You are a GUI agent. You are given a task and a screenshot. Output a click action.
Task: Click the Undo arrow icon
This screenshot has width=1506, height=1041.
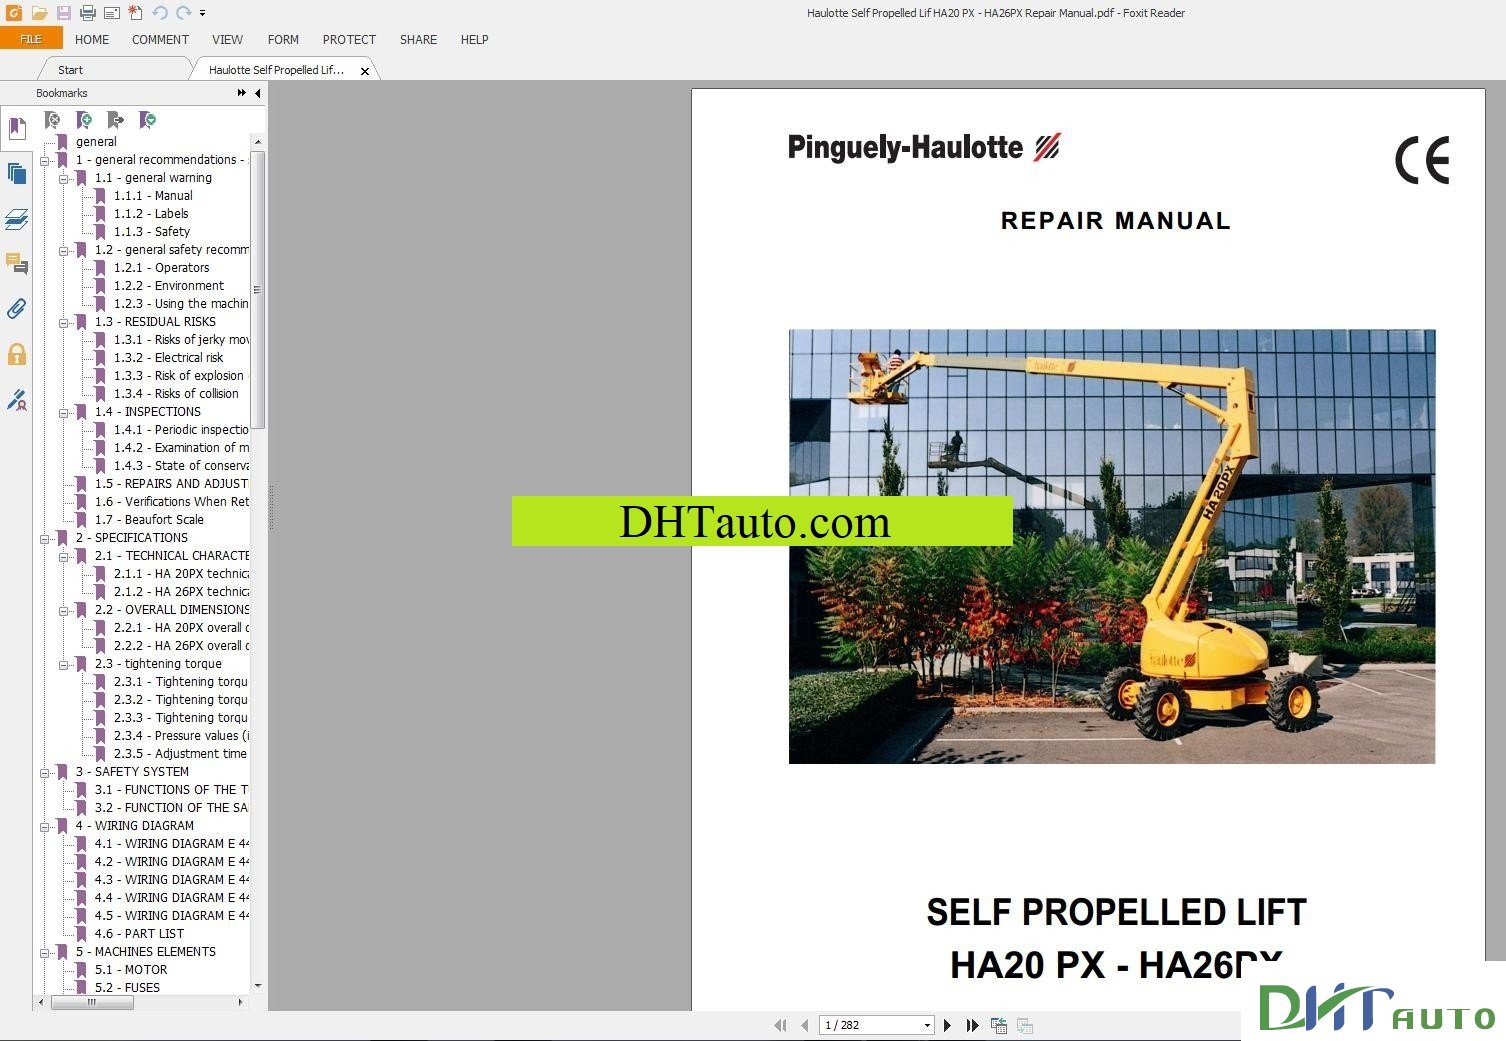point(160,13)
